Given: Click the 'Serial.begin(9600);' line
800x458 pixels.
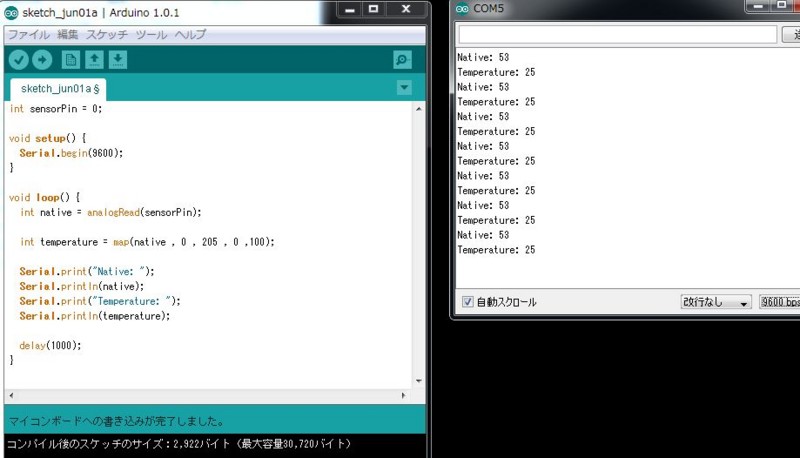Looking at the screenshot, I should 71,153.
